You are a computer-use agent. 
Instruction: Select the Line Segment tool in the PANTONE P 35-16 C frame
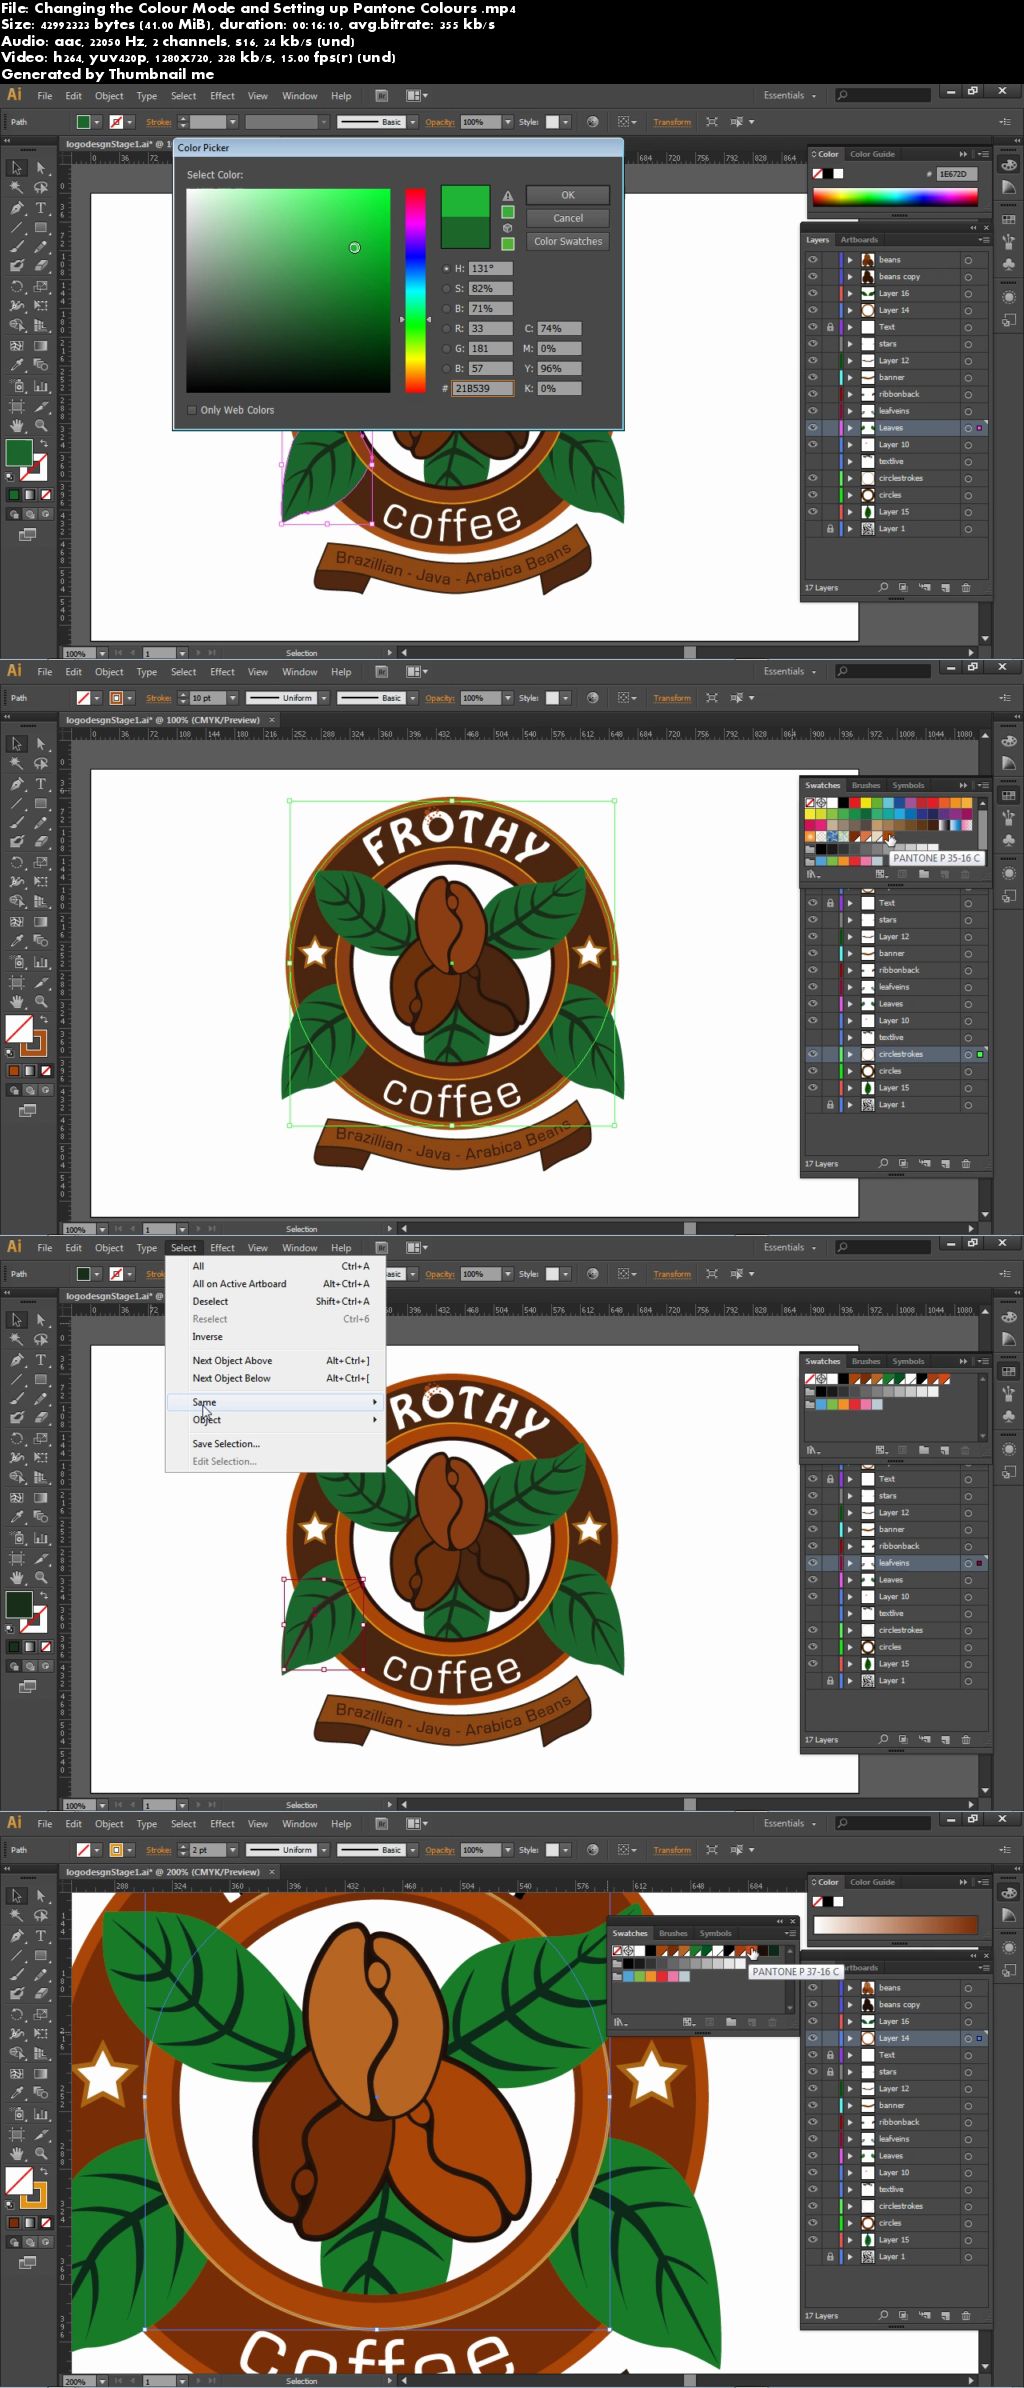pyautogui.click(x=17, y=804)
